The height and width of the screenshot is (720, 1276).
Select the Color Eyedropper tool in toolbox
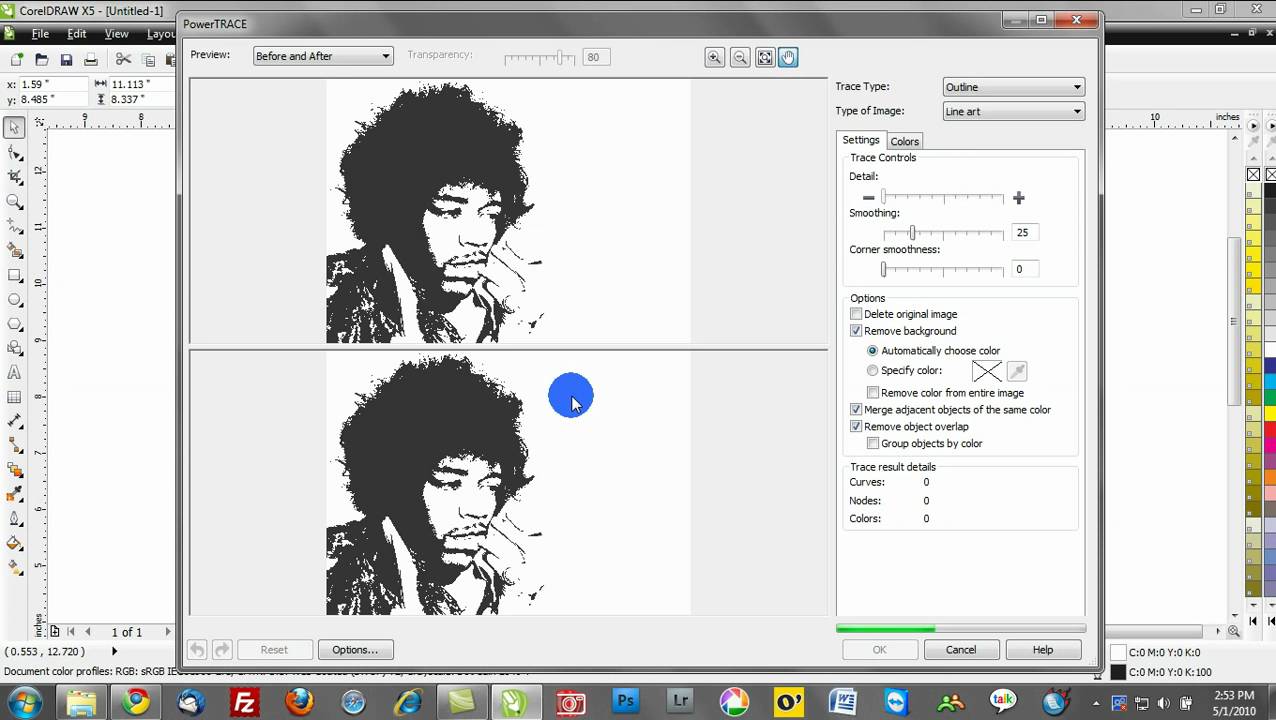[14, 495]
